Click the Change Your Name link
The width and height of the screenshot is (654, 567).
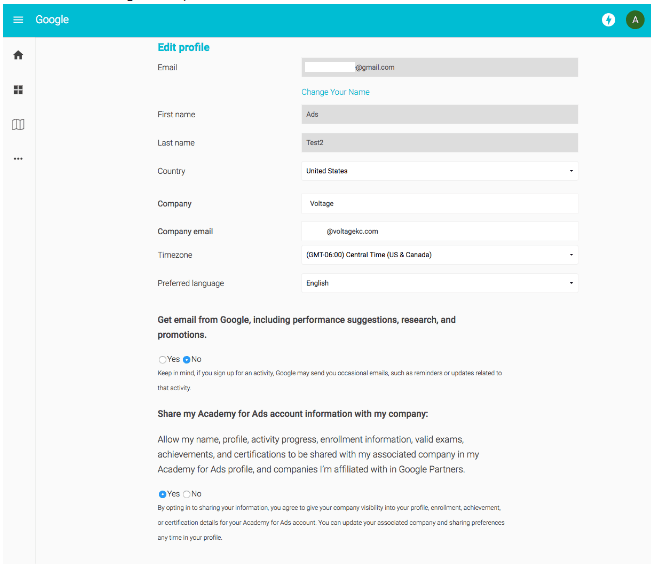[335, 92]
